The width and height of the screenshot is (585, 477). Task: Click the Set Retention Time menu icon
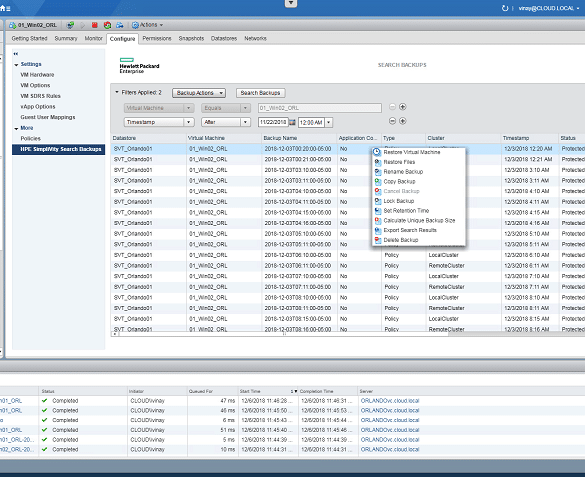tap(378, 211)
